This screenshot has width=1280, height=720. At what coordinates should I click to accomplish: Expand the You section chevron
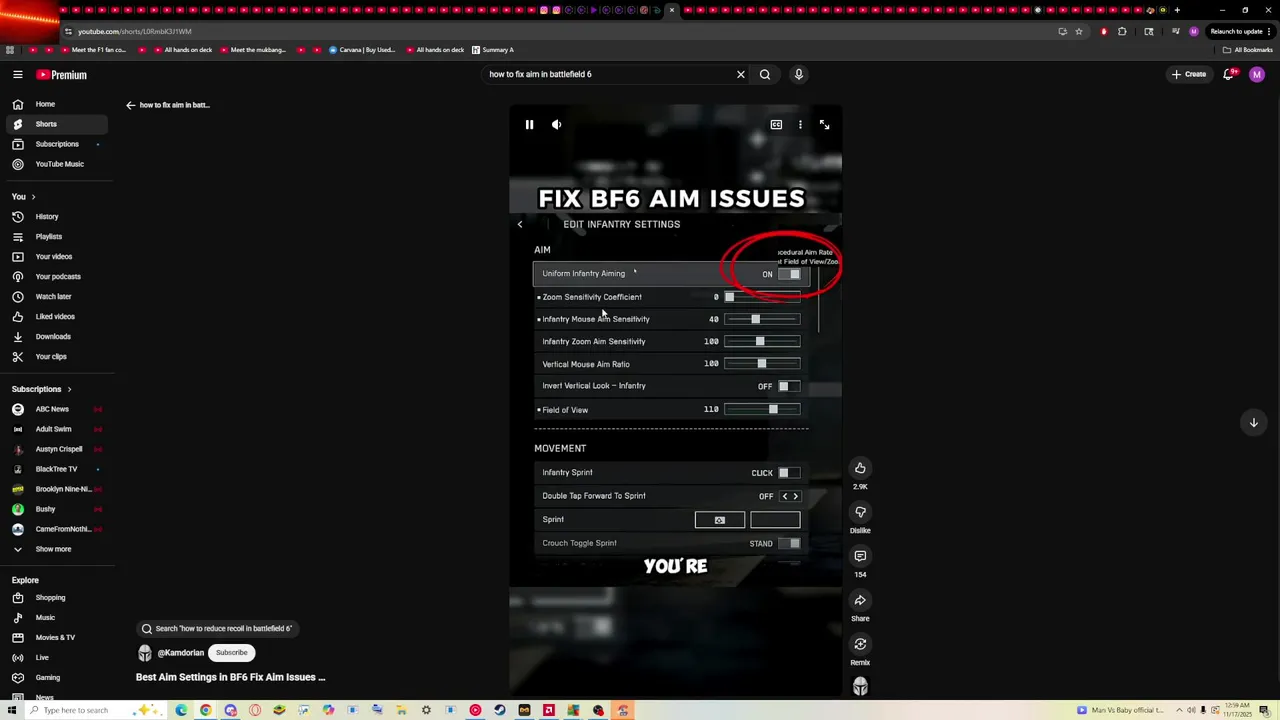[33, 197]
